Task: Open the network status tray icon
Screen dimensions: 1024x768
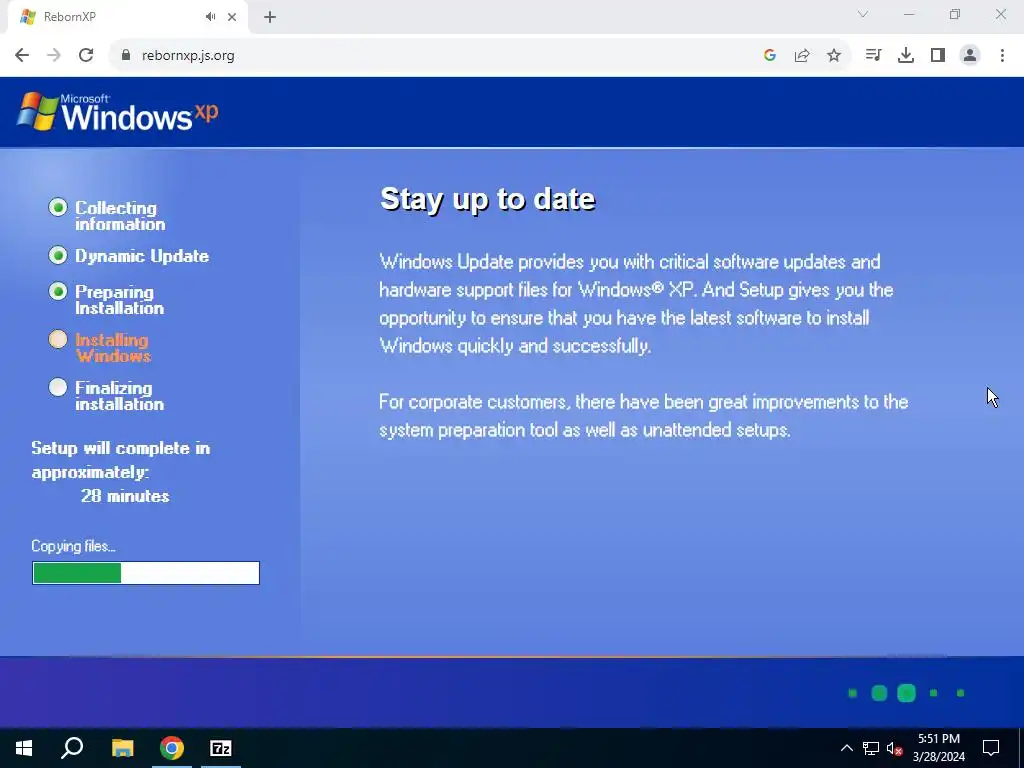Action: point(871,748)
